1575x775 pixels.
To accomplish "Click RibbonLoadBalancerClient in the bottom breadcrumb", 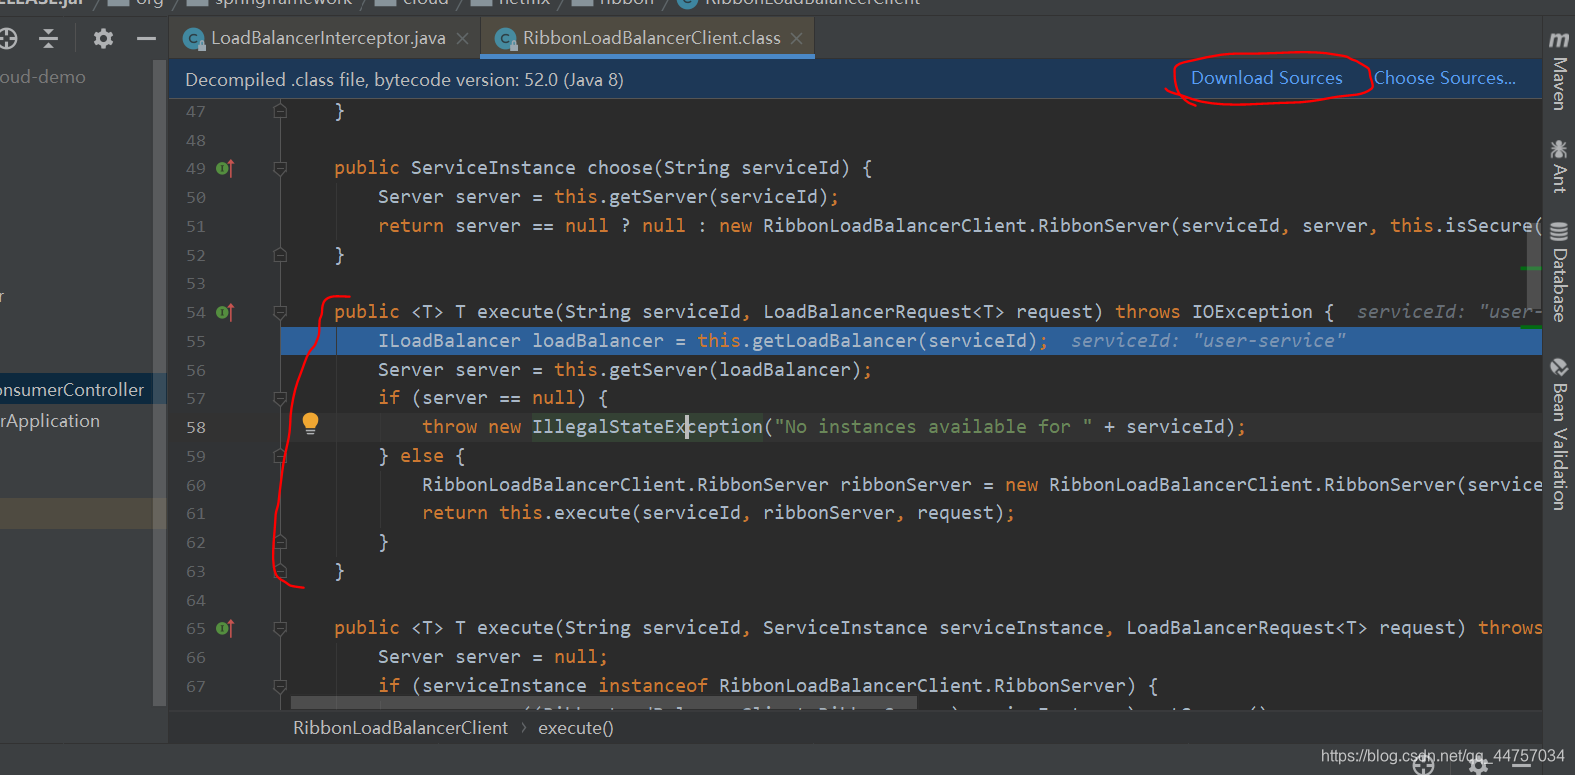I will [400, 728].
